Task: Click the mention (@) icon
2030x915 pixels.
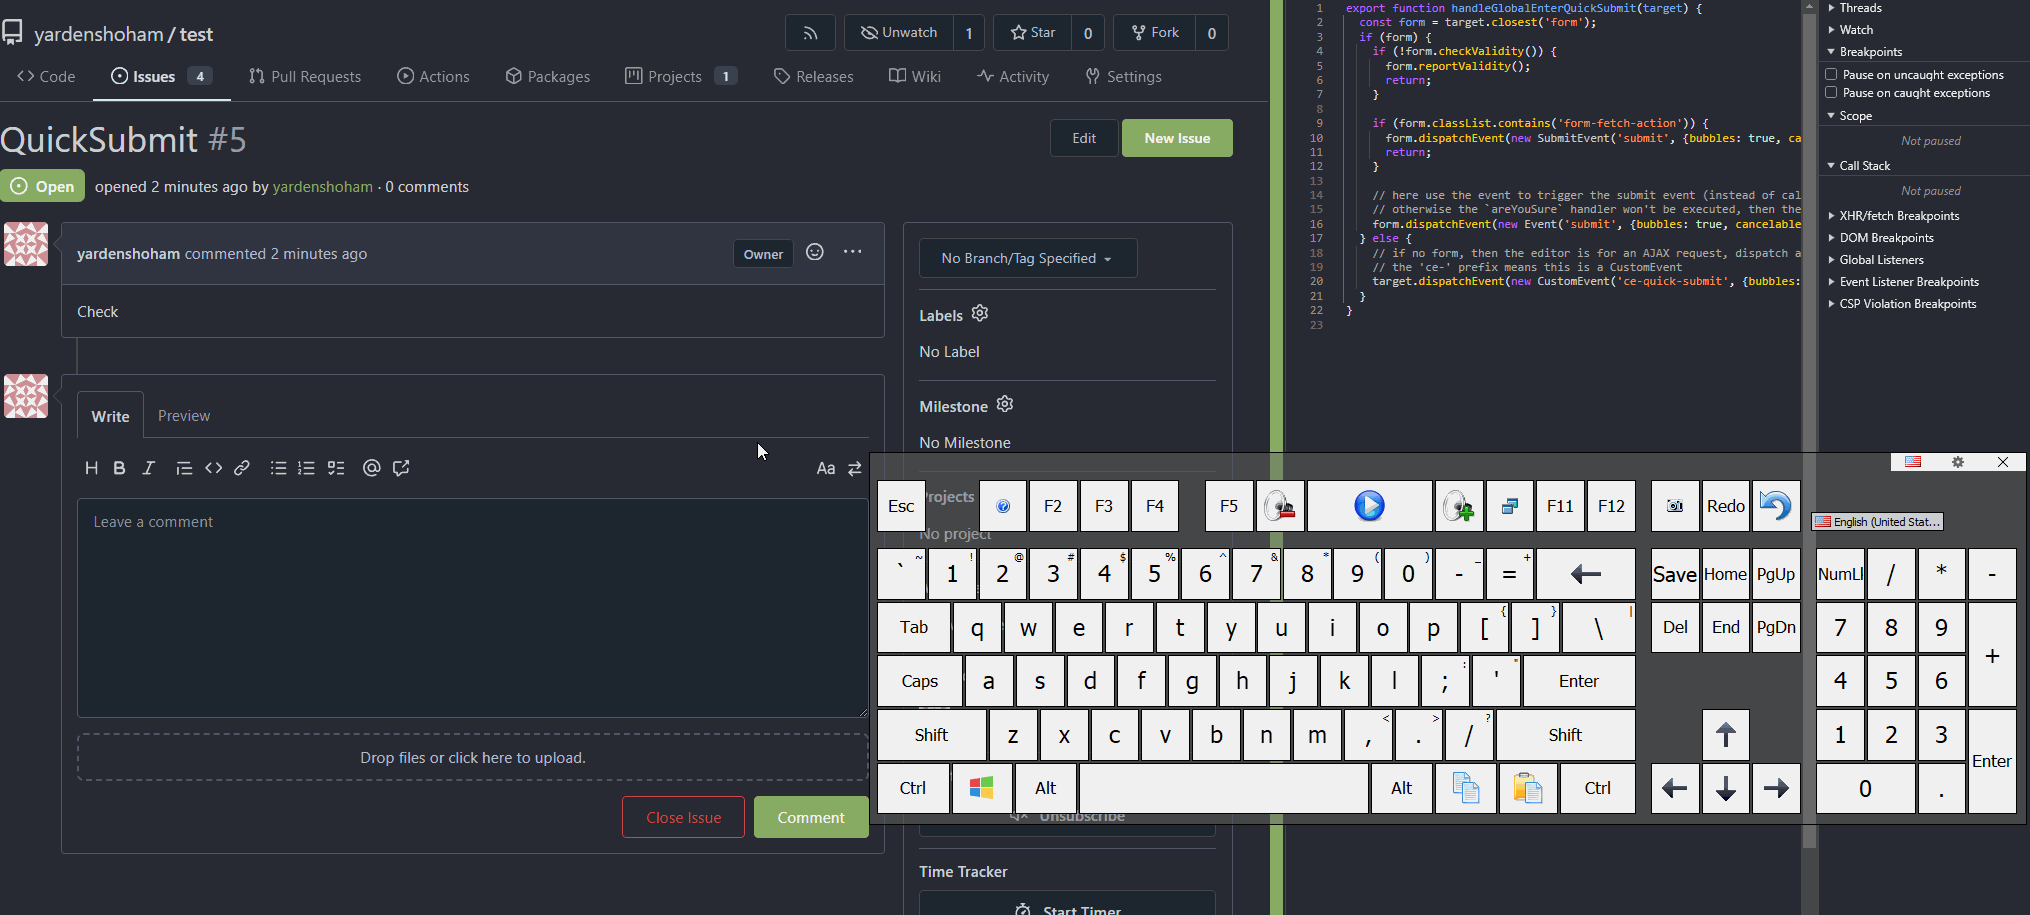Action: tap(371, 468)
